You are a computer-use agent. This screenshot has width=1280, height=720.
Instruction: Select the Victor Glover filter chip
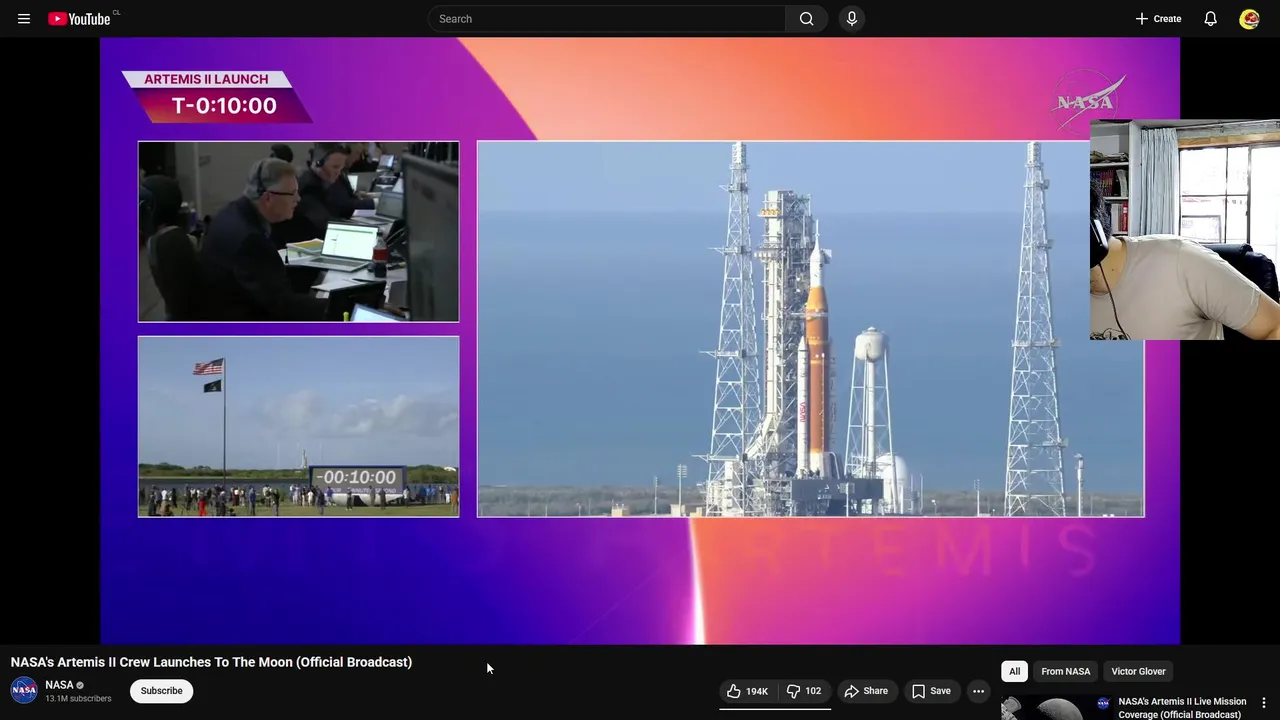click(1138, 672)
